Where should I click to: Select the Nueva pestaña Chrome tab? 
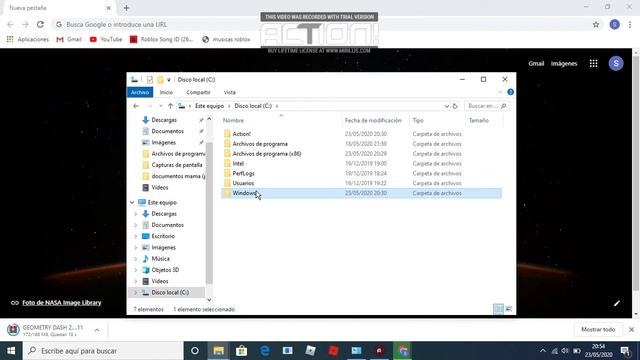(57, 8)
